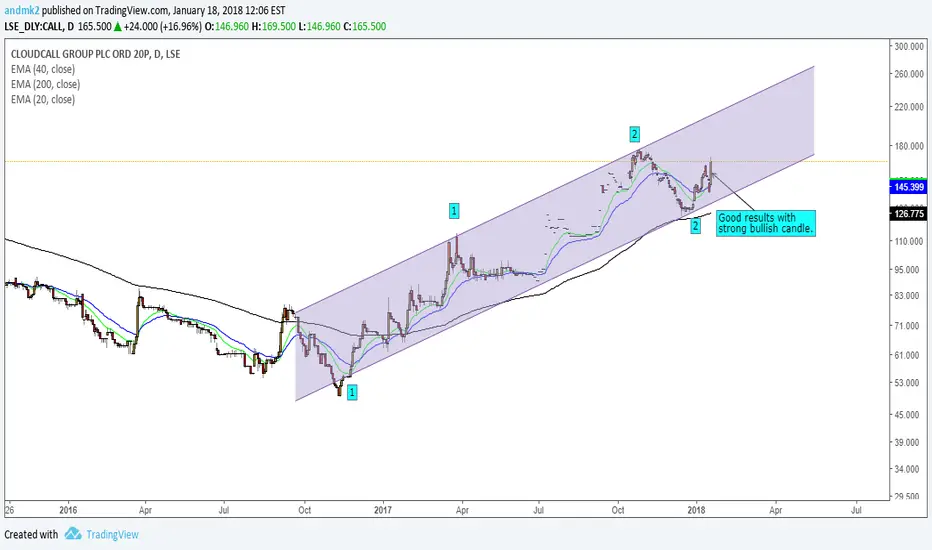Select the Good results with strong bullish candle note

(766, 223)
